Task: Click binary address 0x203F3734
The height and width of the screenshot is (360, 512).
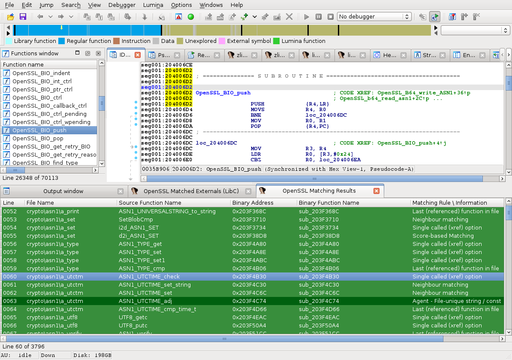Action: tap(252, 228)
